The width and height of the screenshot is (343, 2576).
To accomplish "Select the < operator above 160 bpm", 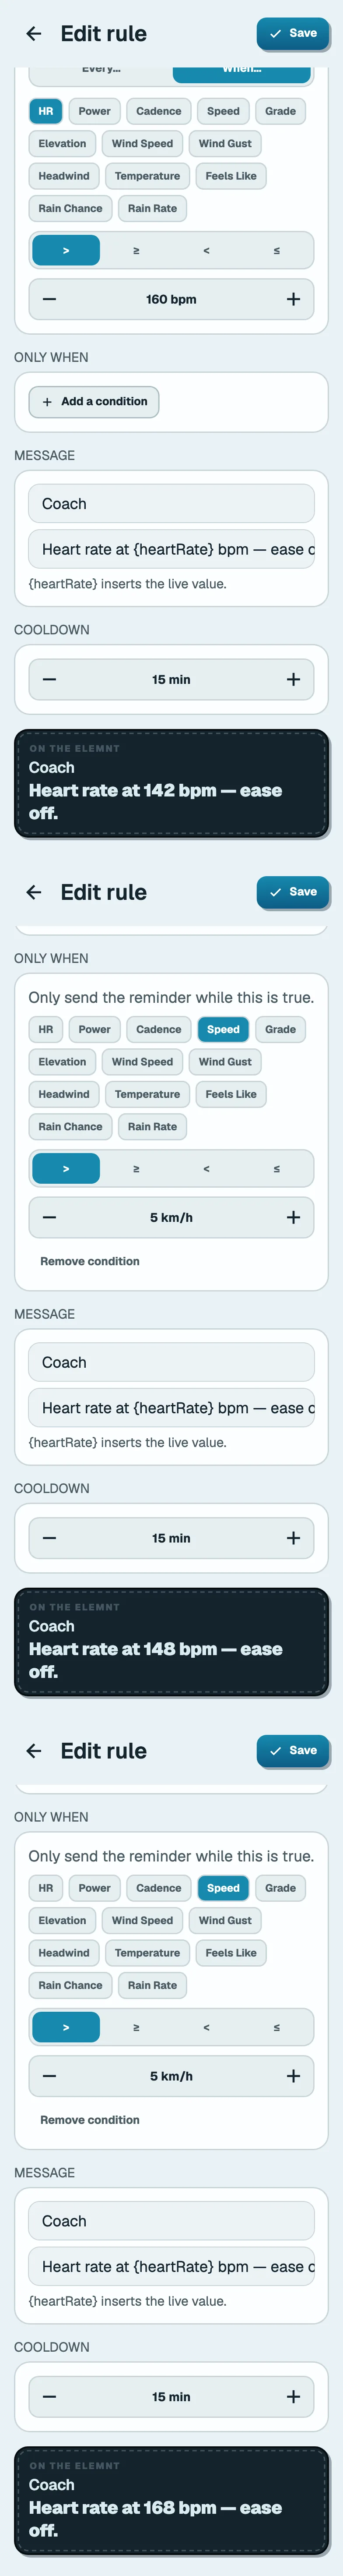I will point(206,250).
